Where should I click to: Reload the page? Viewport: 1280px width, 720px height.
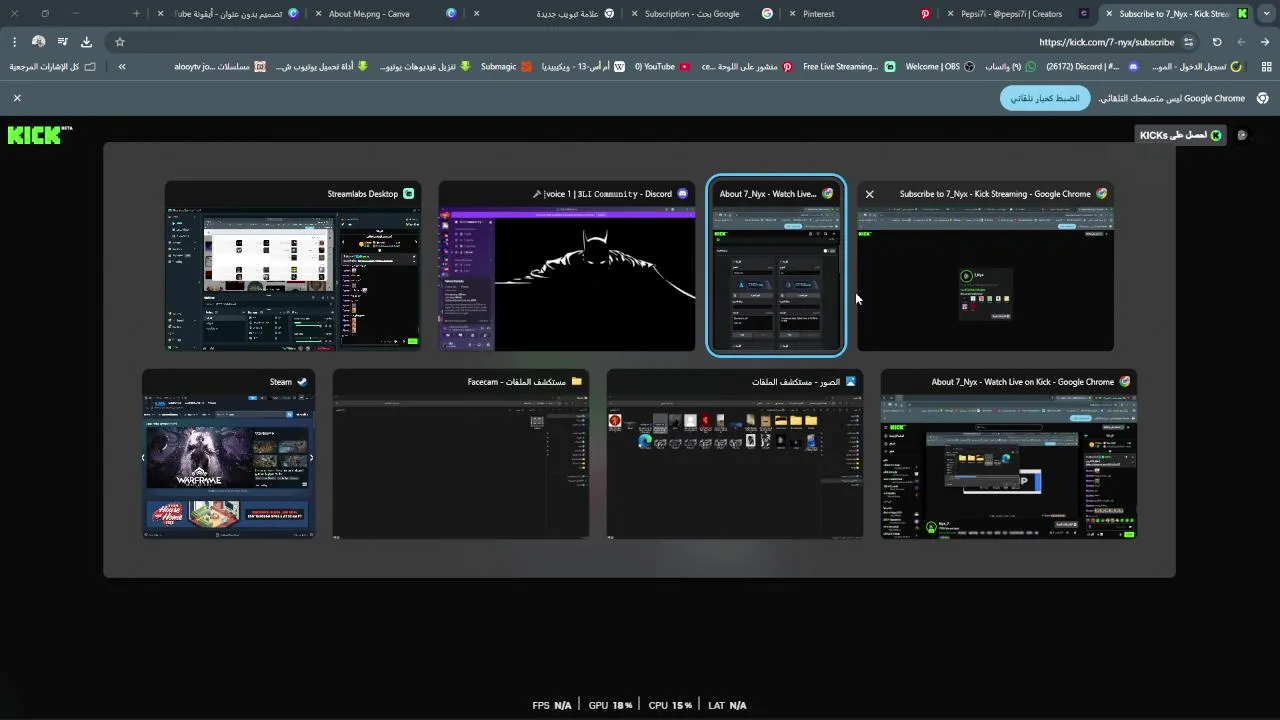(x=1217, y=42)
